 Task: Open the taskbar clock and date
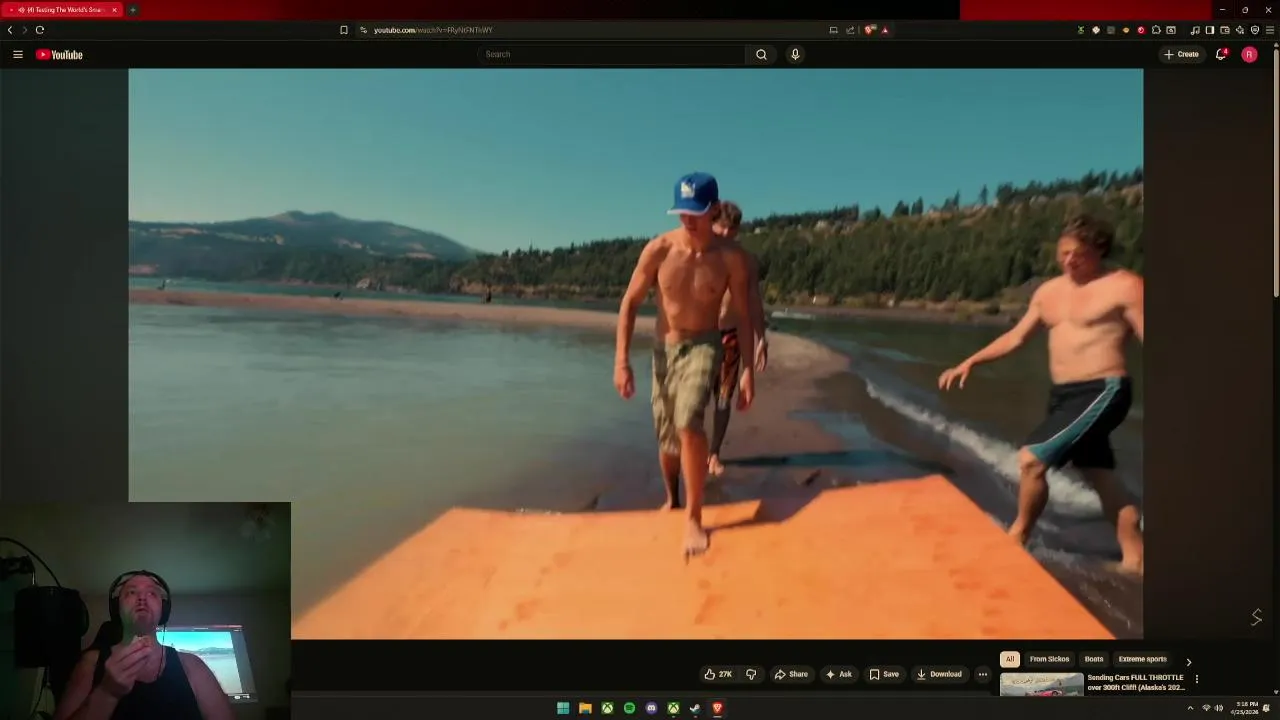coord(1247,708)
